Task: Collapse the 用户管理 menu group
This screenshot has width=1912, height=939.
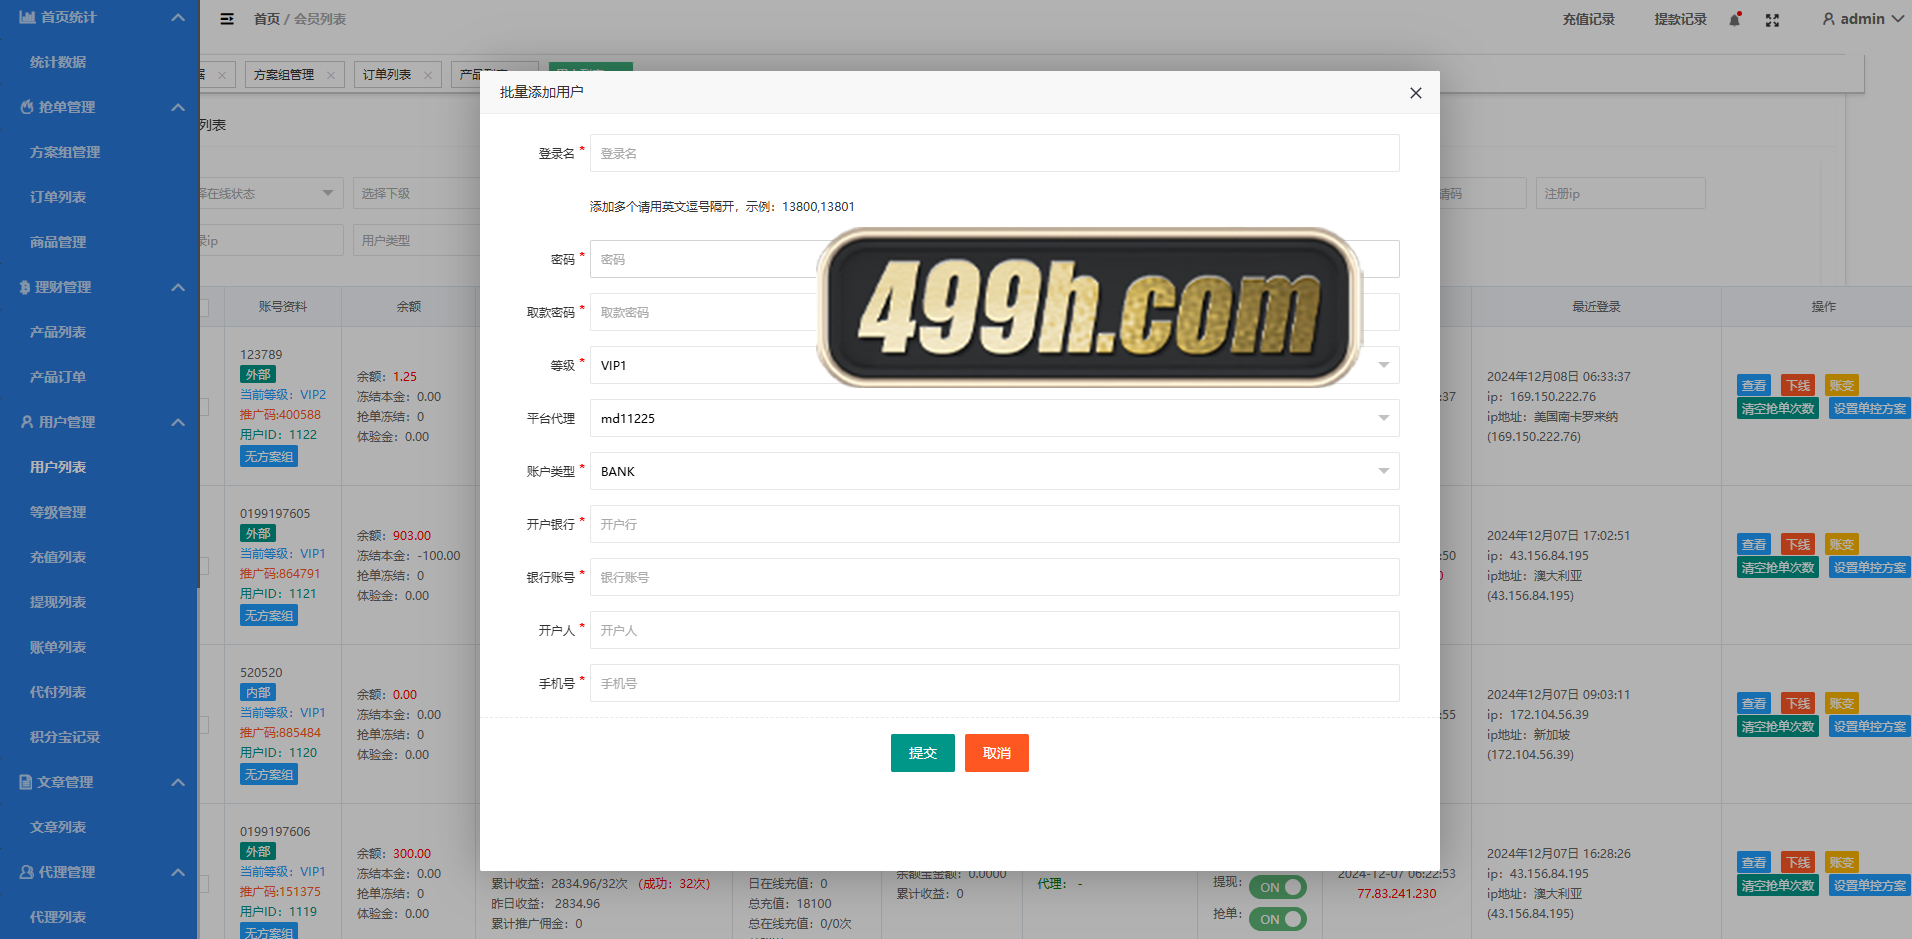Action: 178,422
